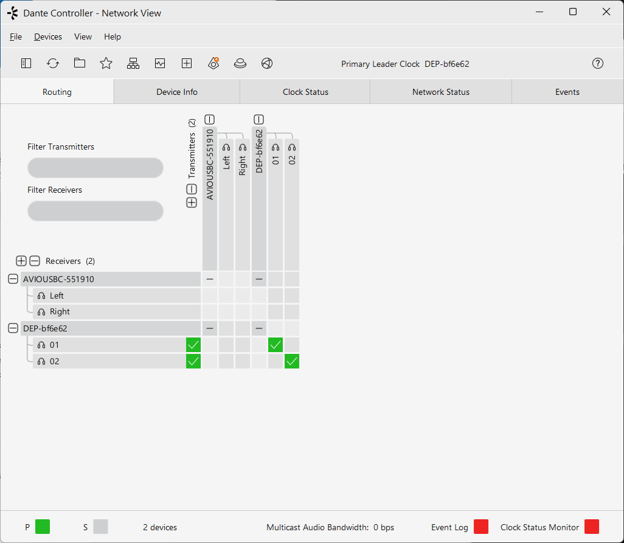
Task: Open the View menu
Action: 83,37
